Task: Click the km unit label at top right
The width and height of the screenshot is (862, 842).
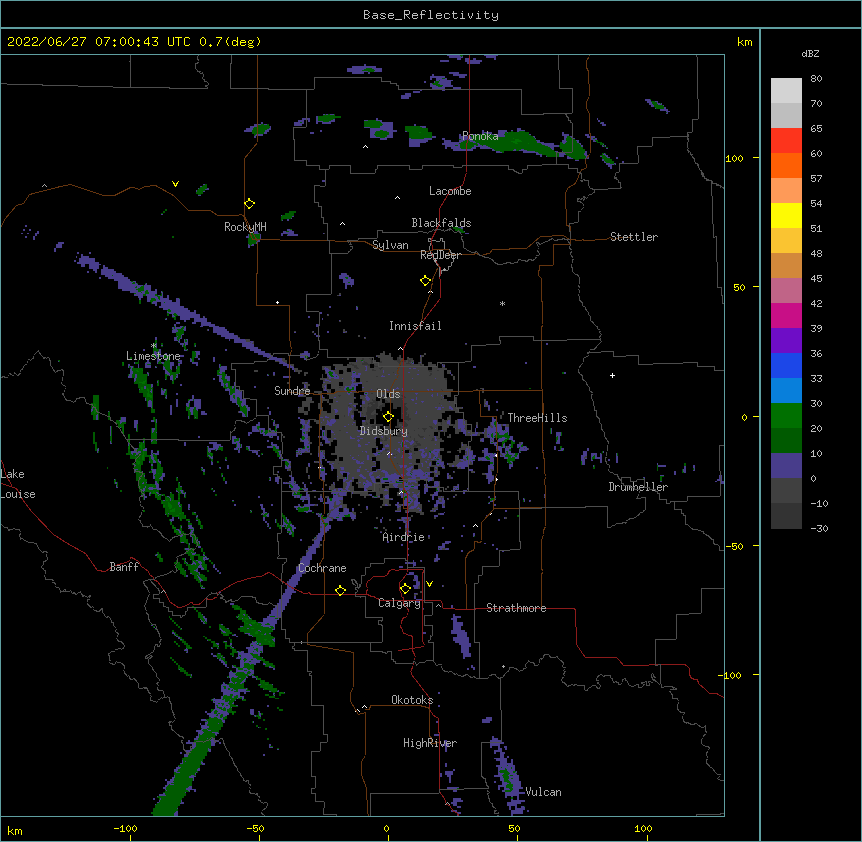Action: (744, 42)
